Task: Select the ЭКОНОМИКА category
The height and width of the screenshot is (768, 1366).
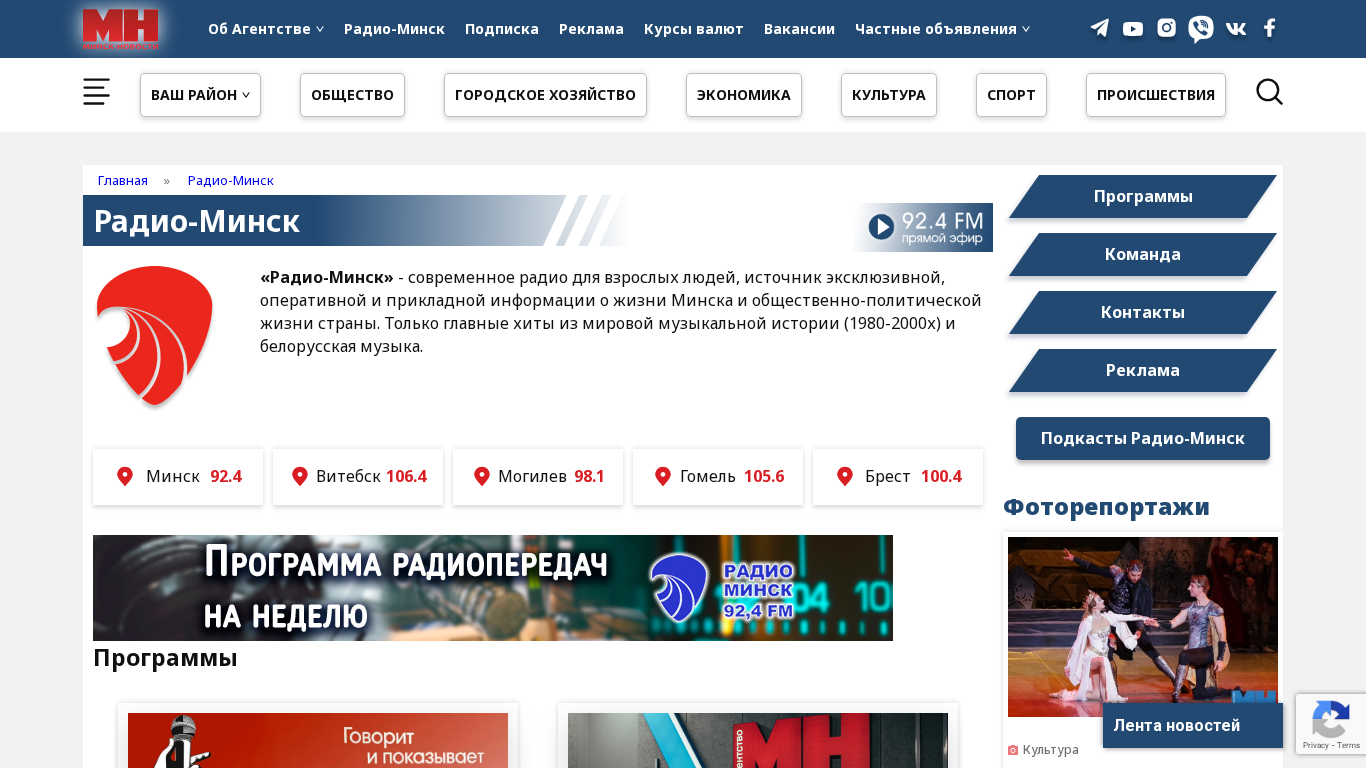Action: [744, 95]
